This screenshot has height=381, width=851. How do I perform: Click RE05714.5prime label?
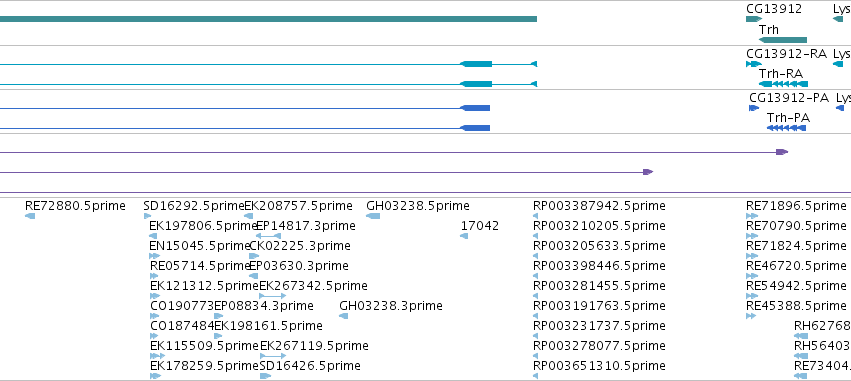tap(200, 266)
